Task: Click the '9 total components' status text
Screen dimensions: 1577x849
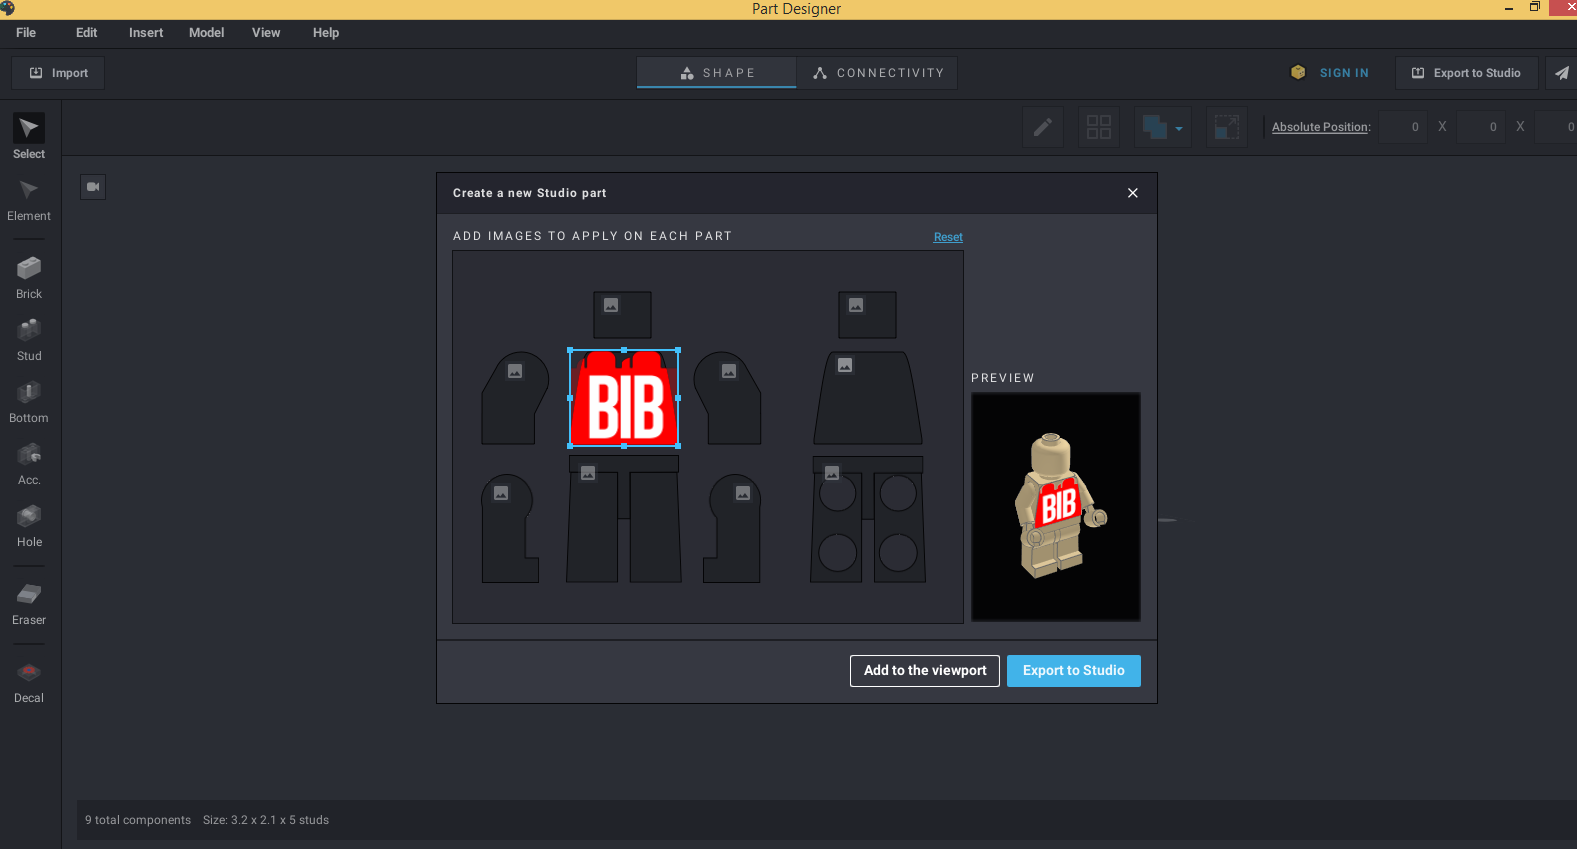Action: pyautogui.click(x=138, y=820)
